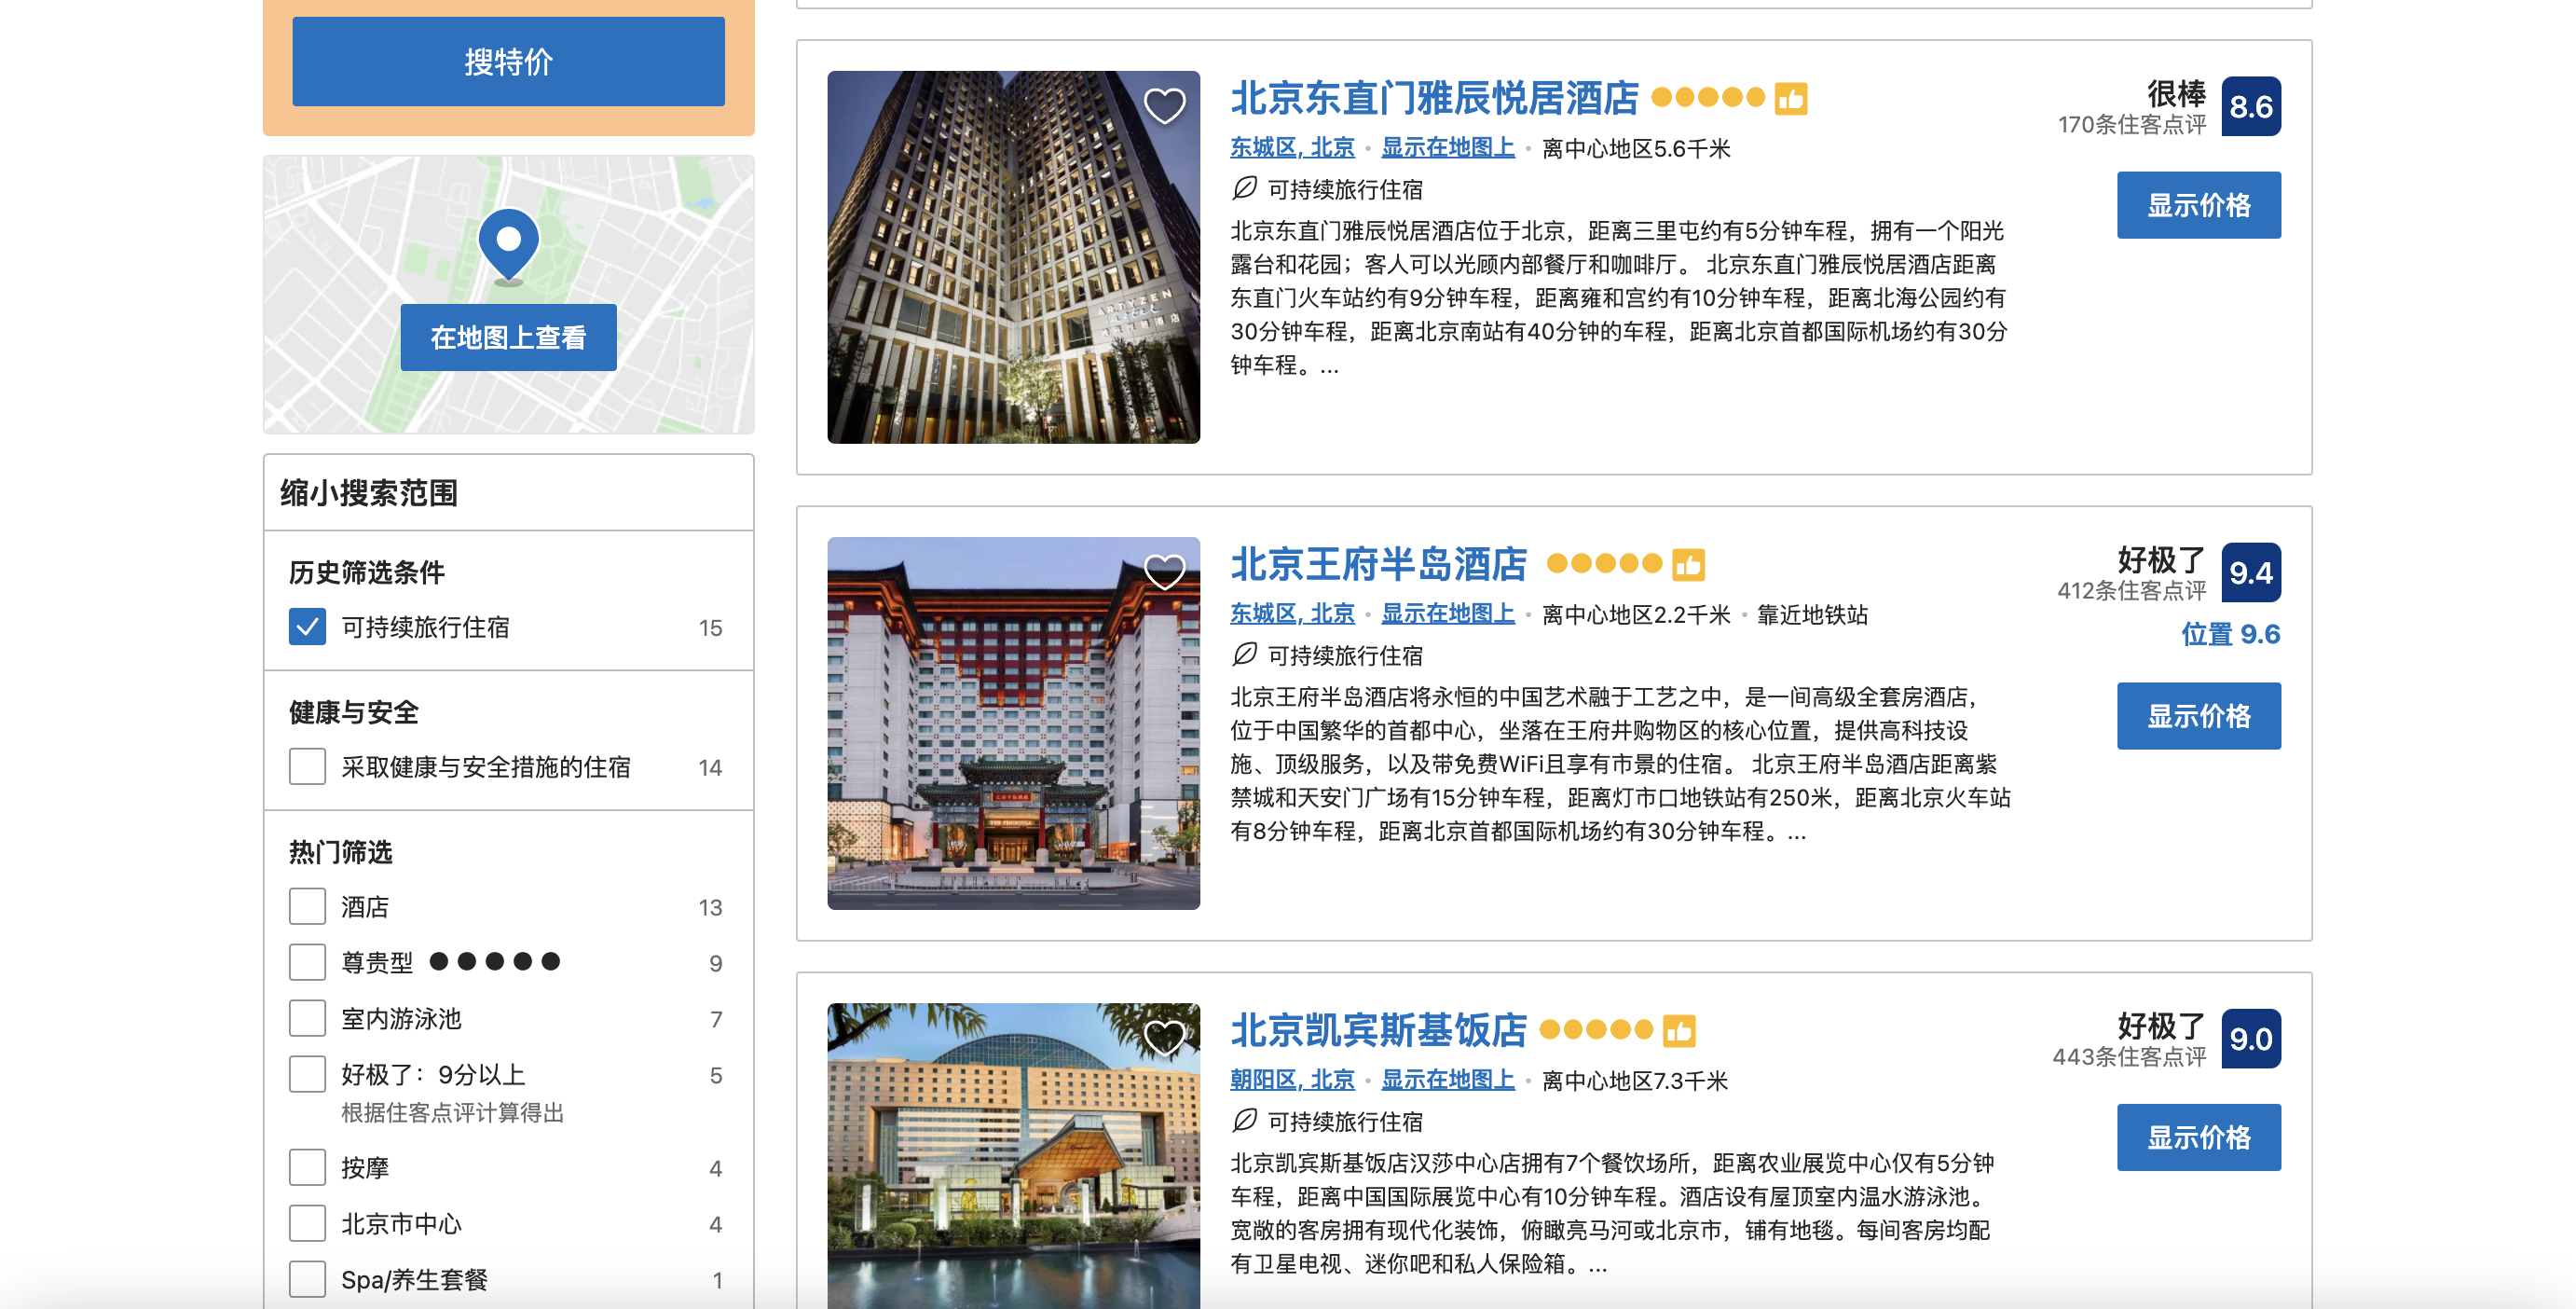Viewport: 2576px width, 1309px height.
Task: Click star rating dots of 北京王府半岛酒店
Action: pyautogui.click(x=1604, y=564)
